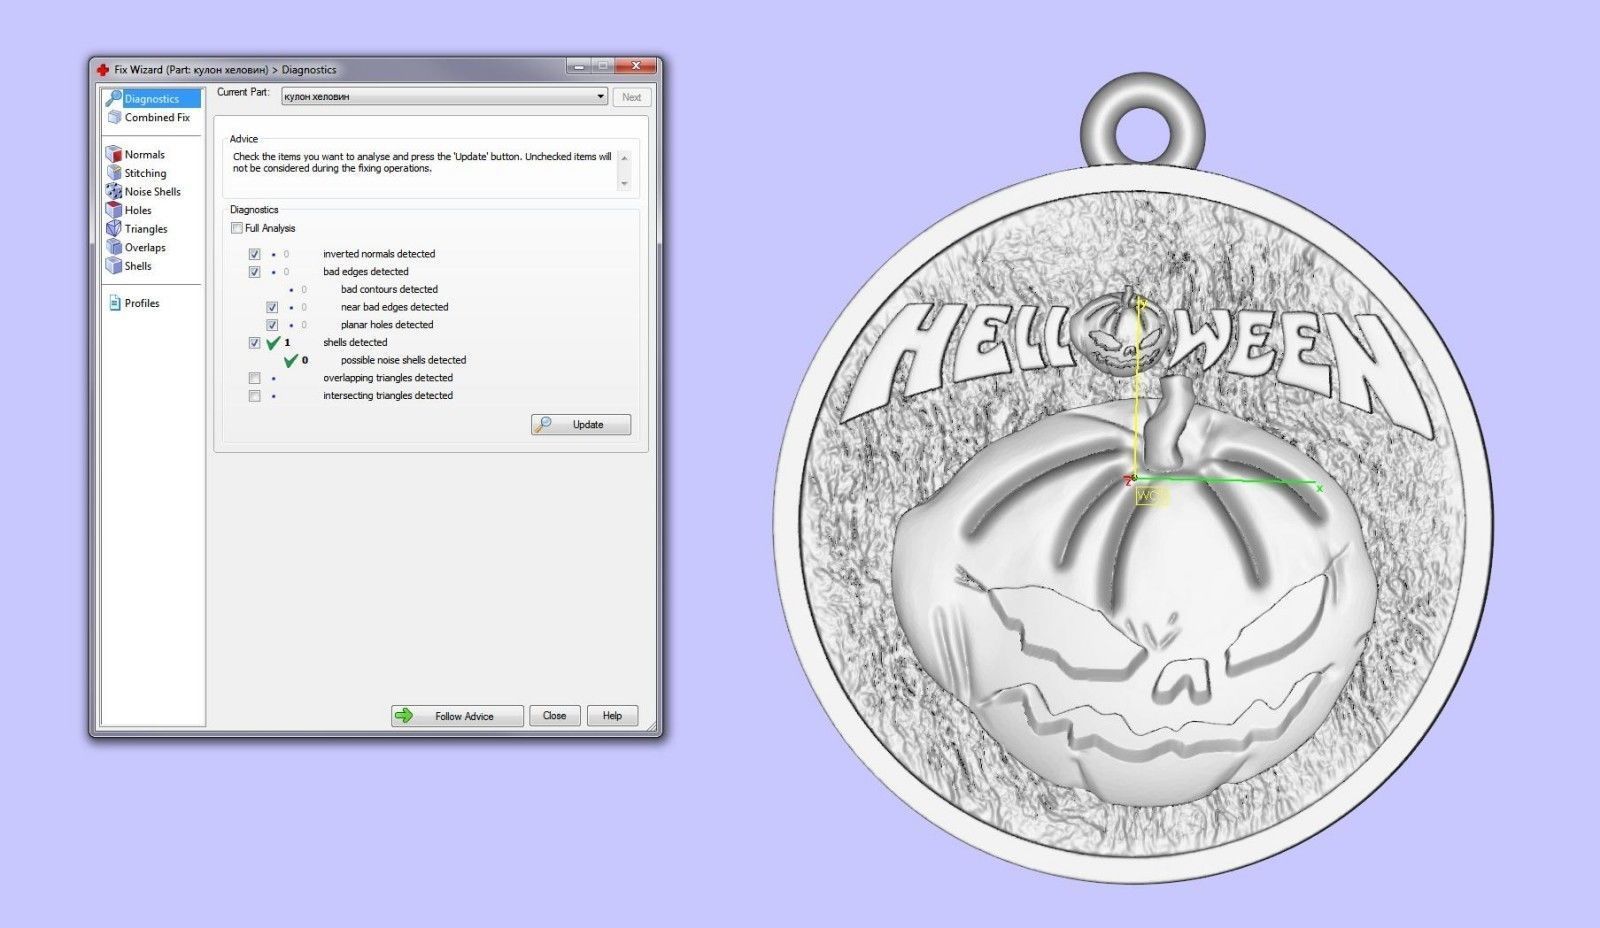The width and height of the screenshot is (1600, 928).
Task: Go to the Shells page
Action: click(138, 266)
